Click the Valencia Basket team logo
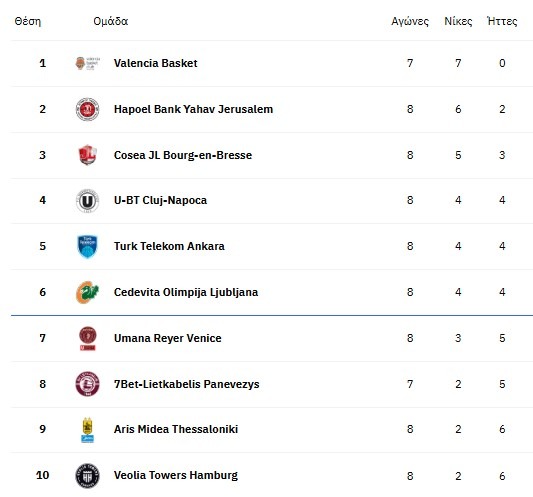The height and width of the screenshot is (497, 533). coord(87,63)
